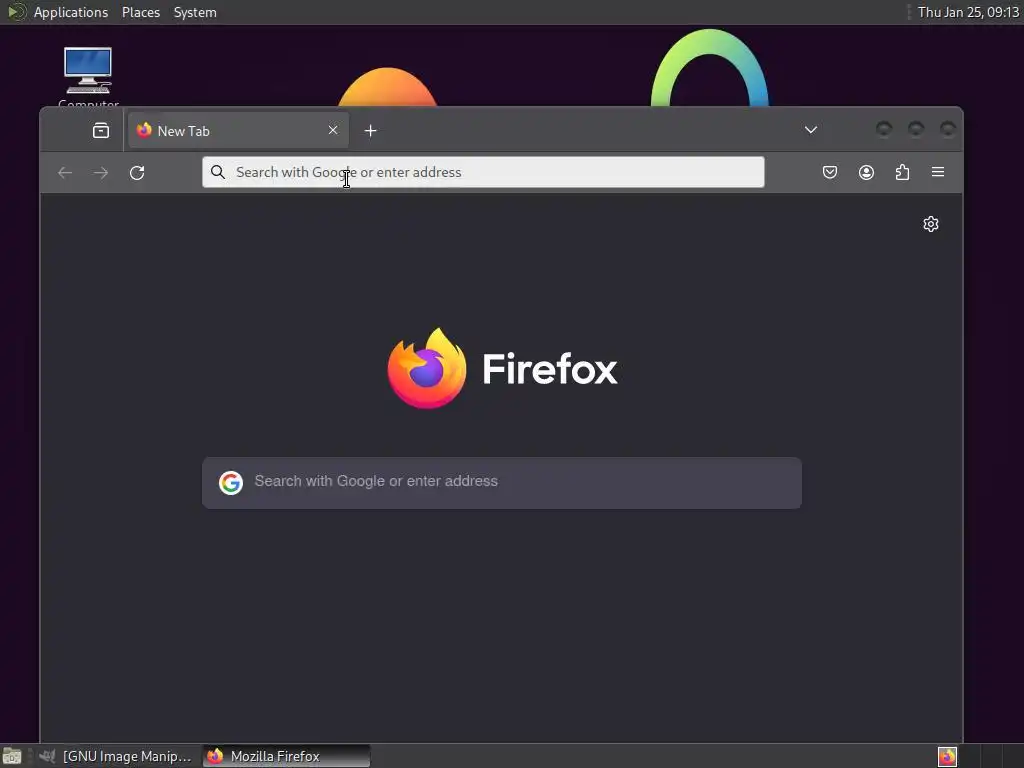Image resolution: width=1024 pixels, height=768 pixels.
Task: Open the Firefox application hamburger menu
Action: point(938,172)
